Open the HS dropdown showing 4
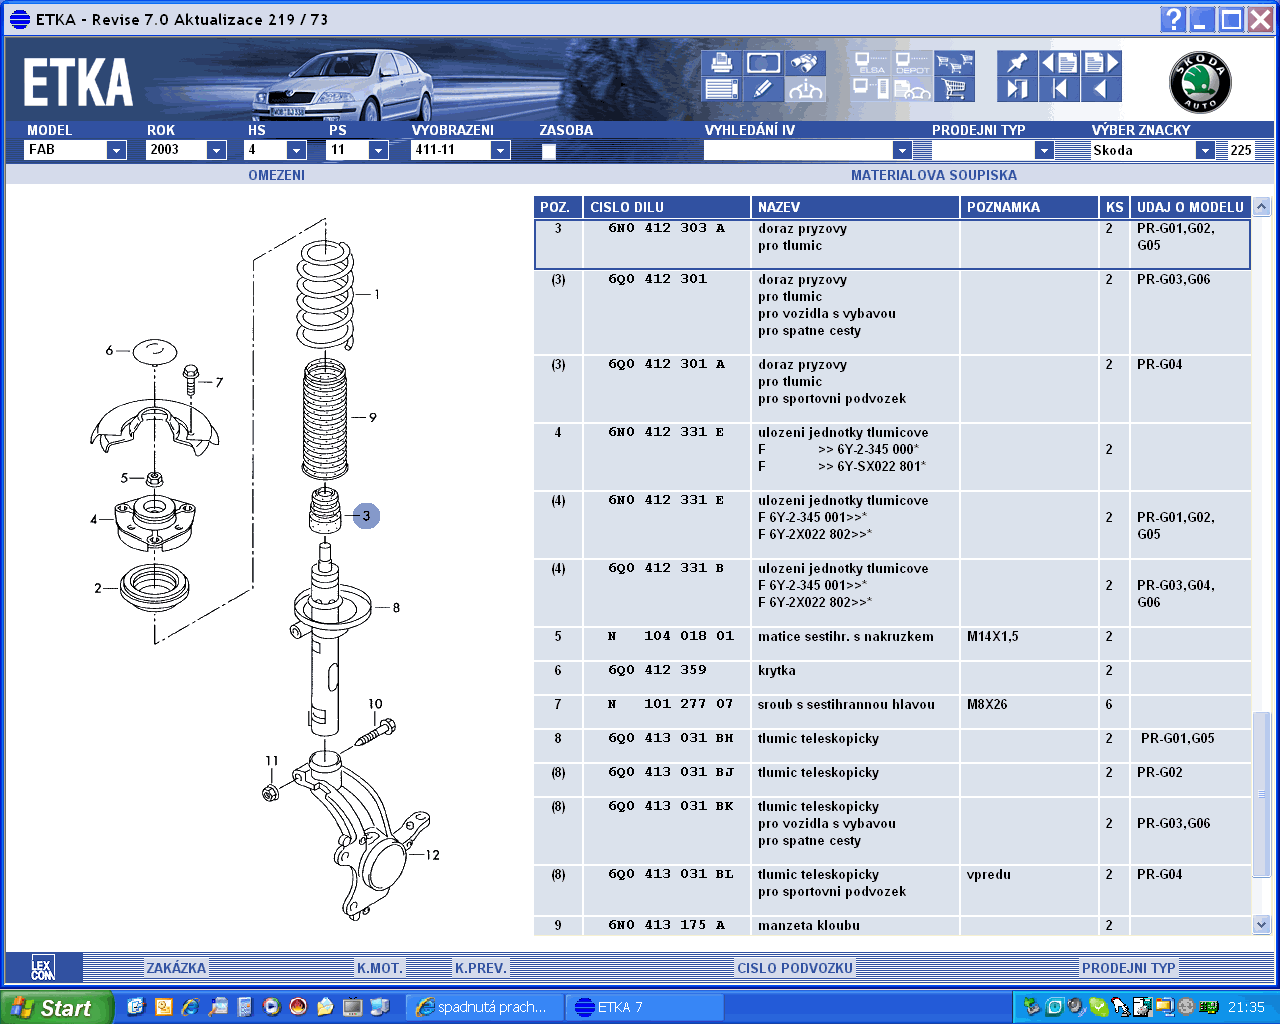The width and height of the screenshot is (1280, 1024). 297,150
